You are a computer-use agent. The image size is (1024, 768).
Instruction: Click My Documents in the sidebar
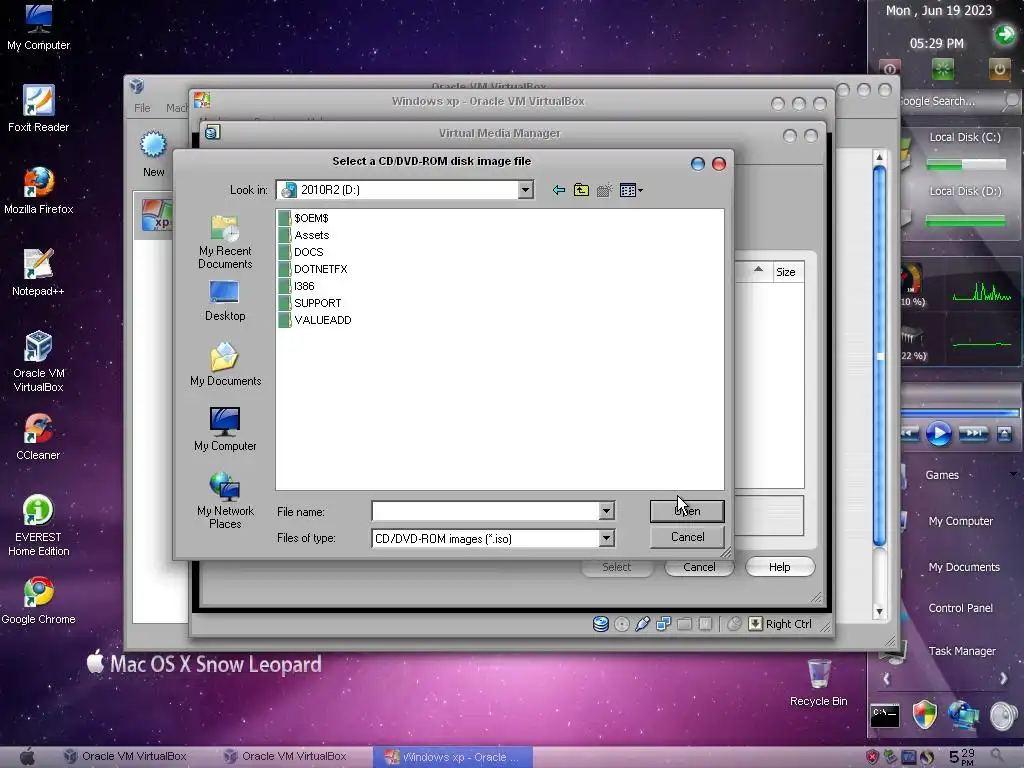pyautogui.click(x=964, y=567)
